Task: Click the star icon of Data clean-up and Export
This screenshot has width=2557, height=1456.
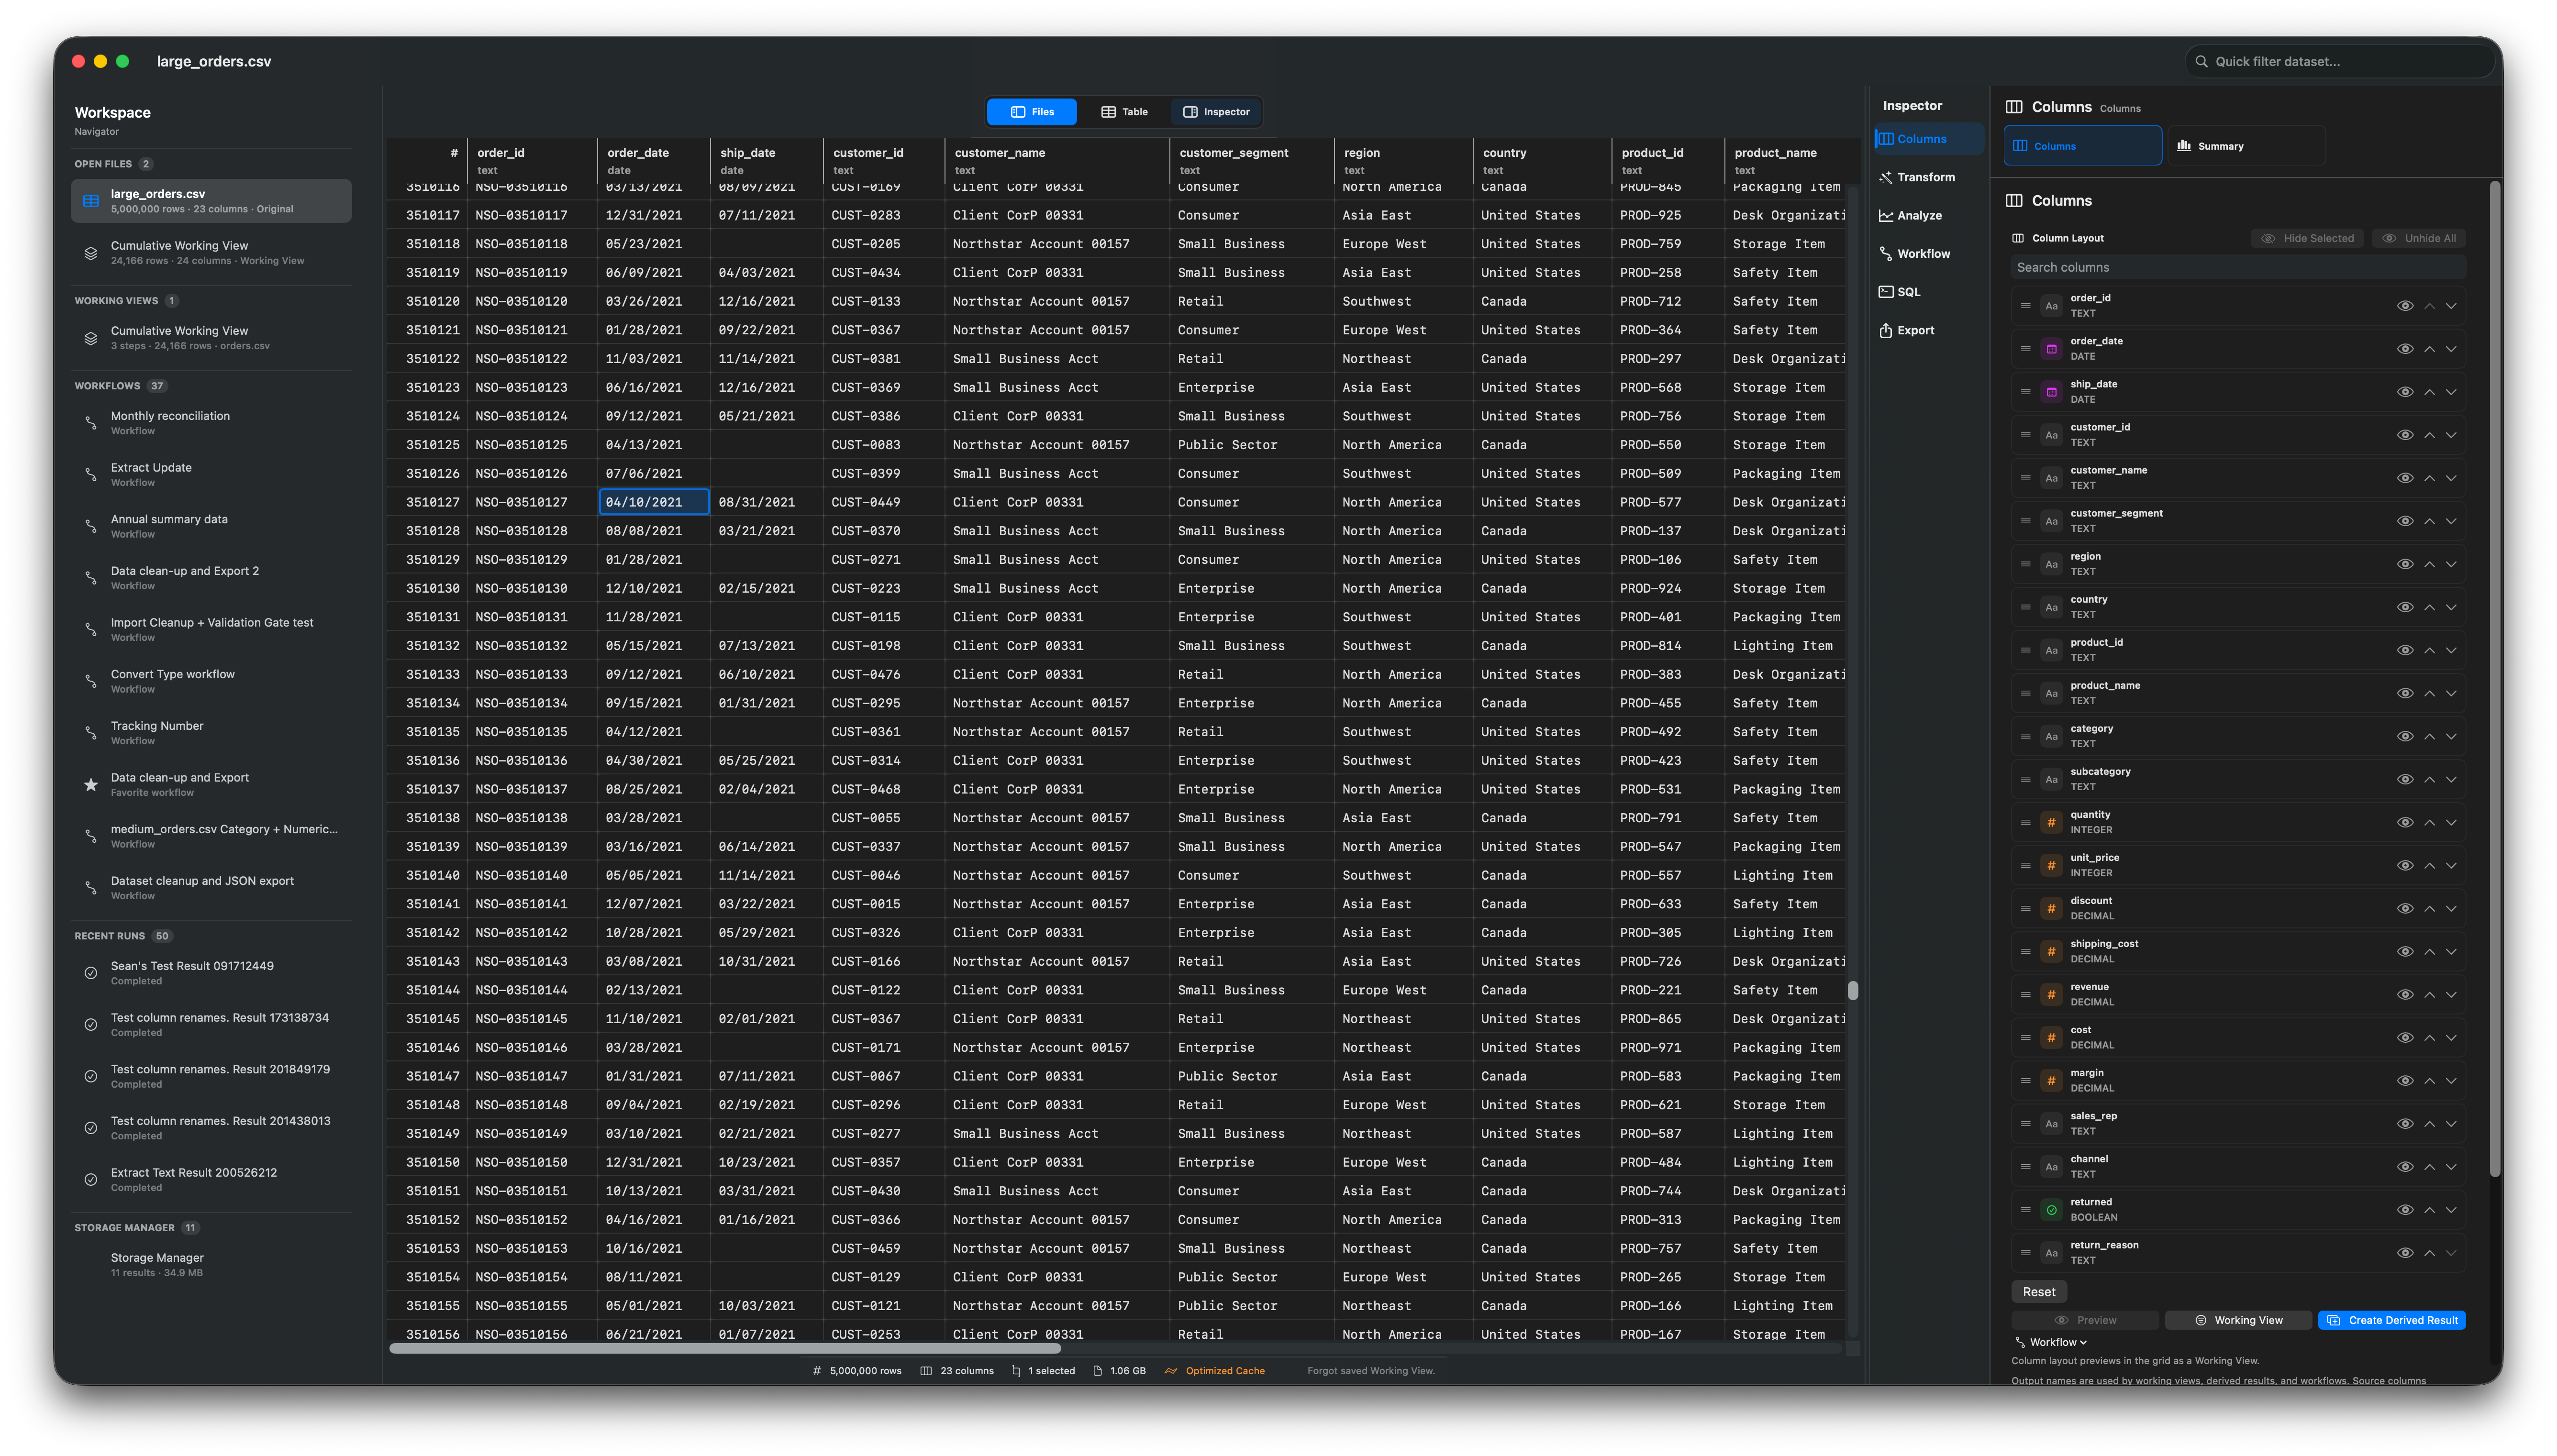Action: [91, 785]
